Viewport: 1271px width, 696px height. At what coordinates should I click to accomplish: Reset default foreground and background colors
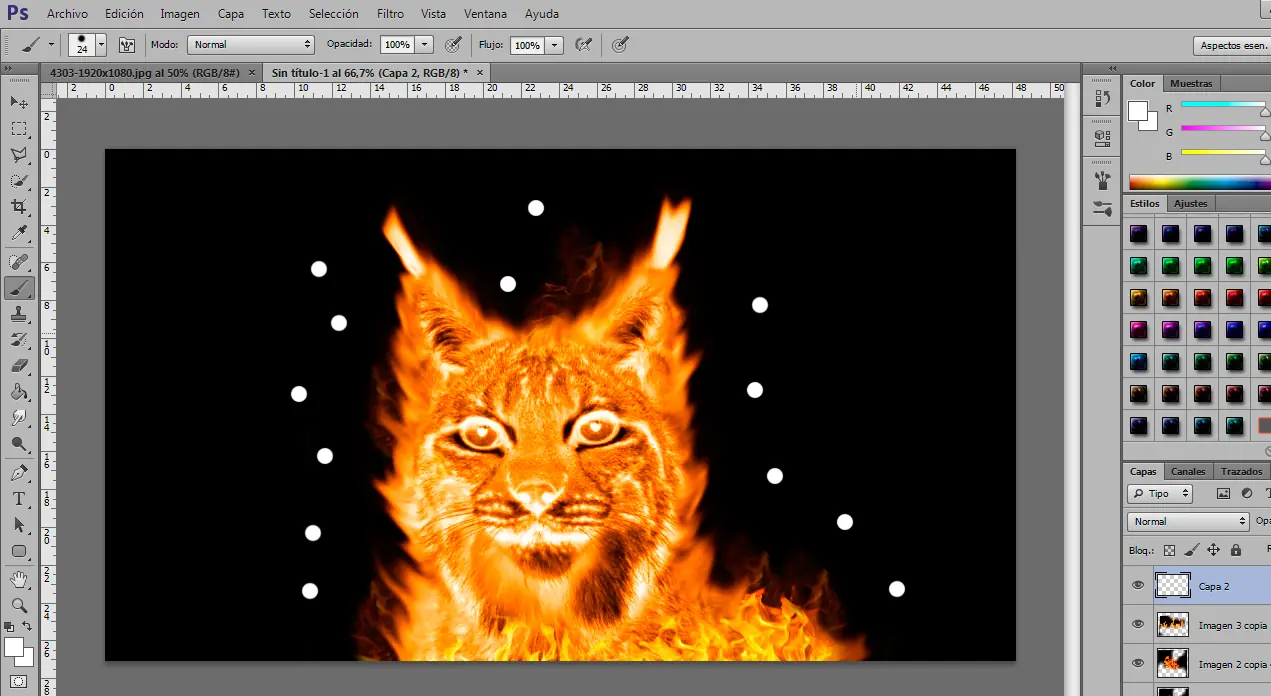[9, 627]
